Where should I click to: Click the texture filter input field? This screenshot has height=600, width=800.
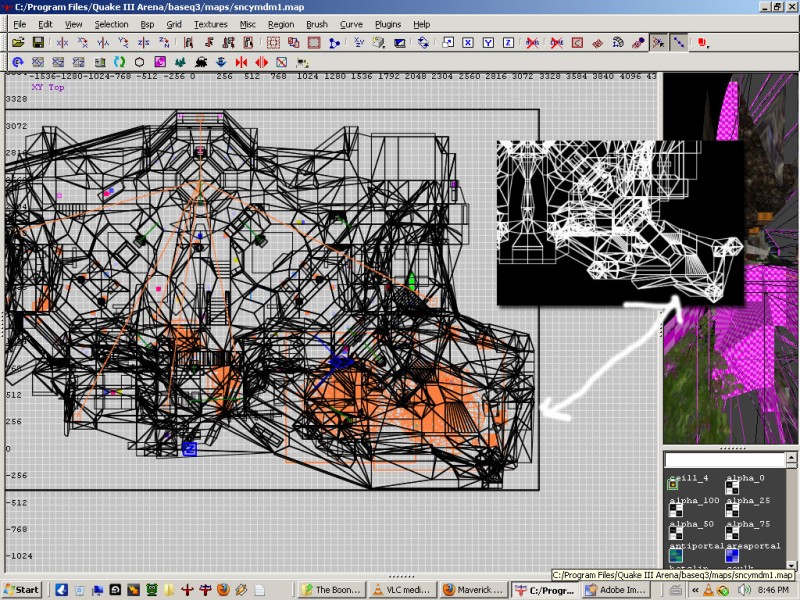[725, 460]
